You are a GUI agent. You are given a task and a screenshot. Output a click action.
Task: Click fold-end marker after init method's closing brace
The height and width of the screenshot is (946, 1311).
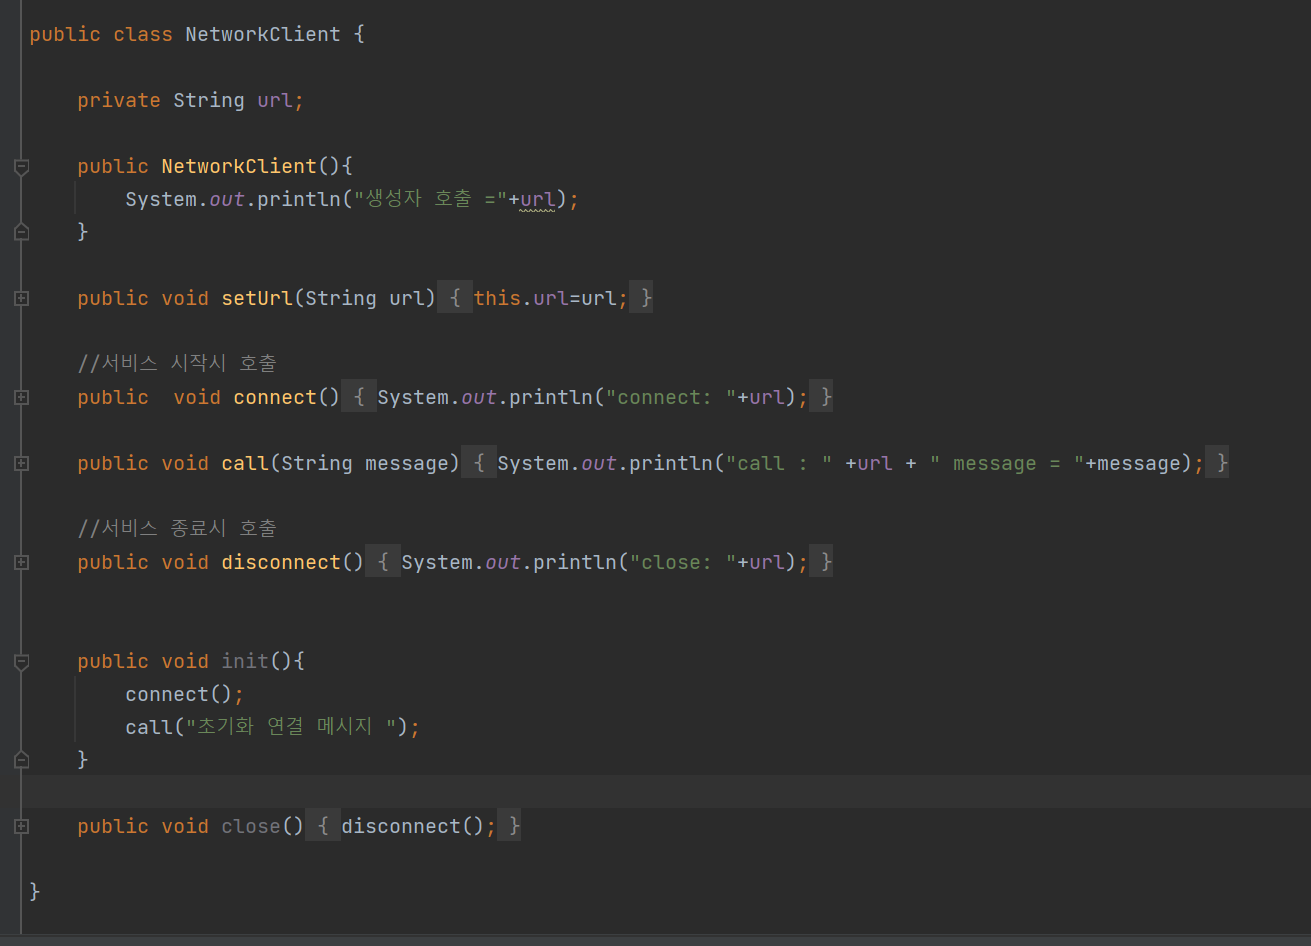pos(21,760)
